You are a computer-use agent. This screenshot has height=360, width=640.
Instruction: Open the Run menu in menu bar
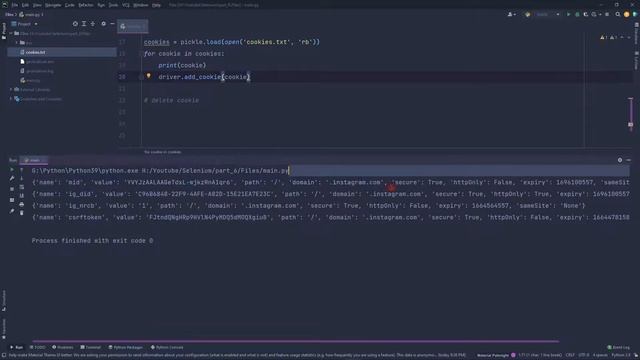pyautogui.click(x=101, y=5)
